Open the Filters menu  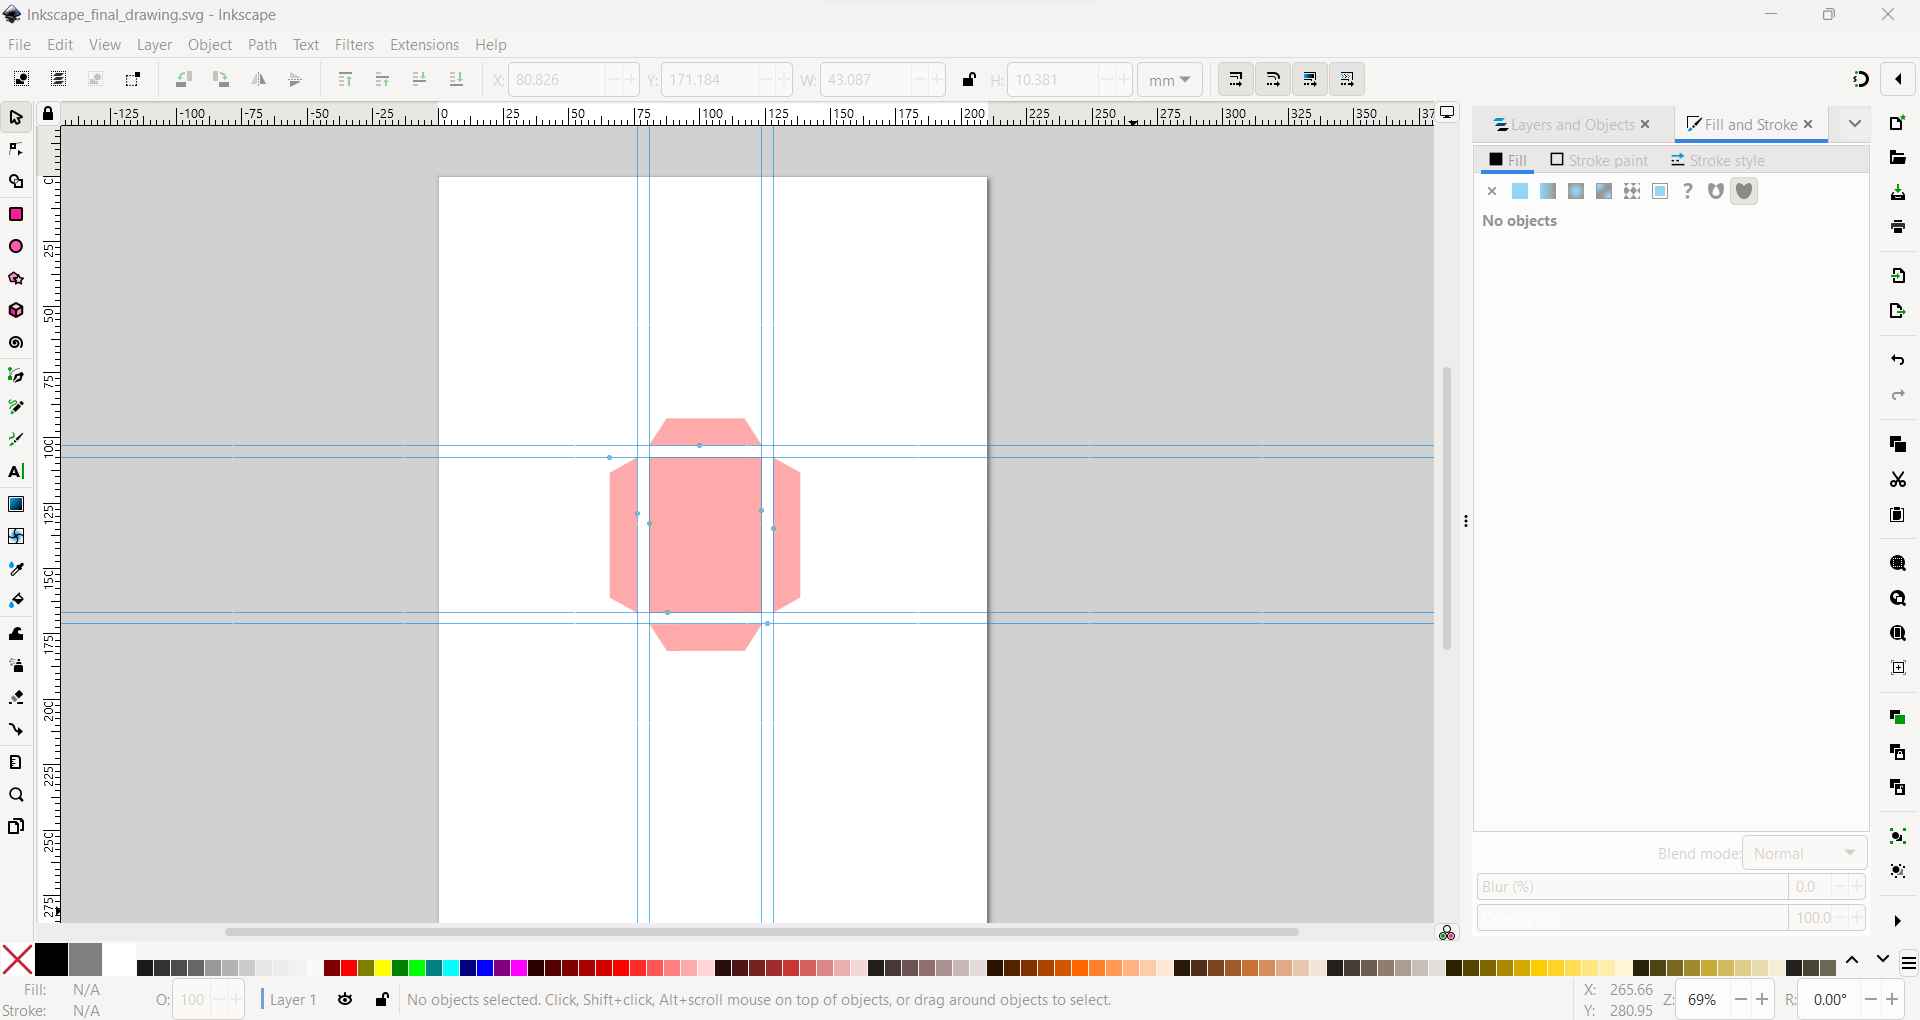354,45
